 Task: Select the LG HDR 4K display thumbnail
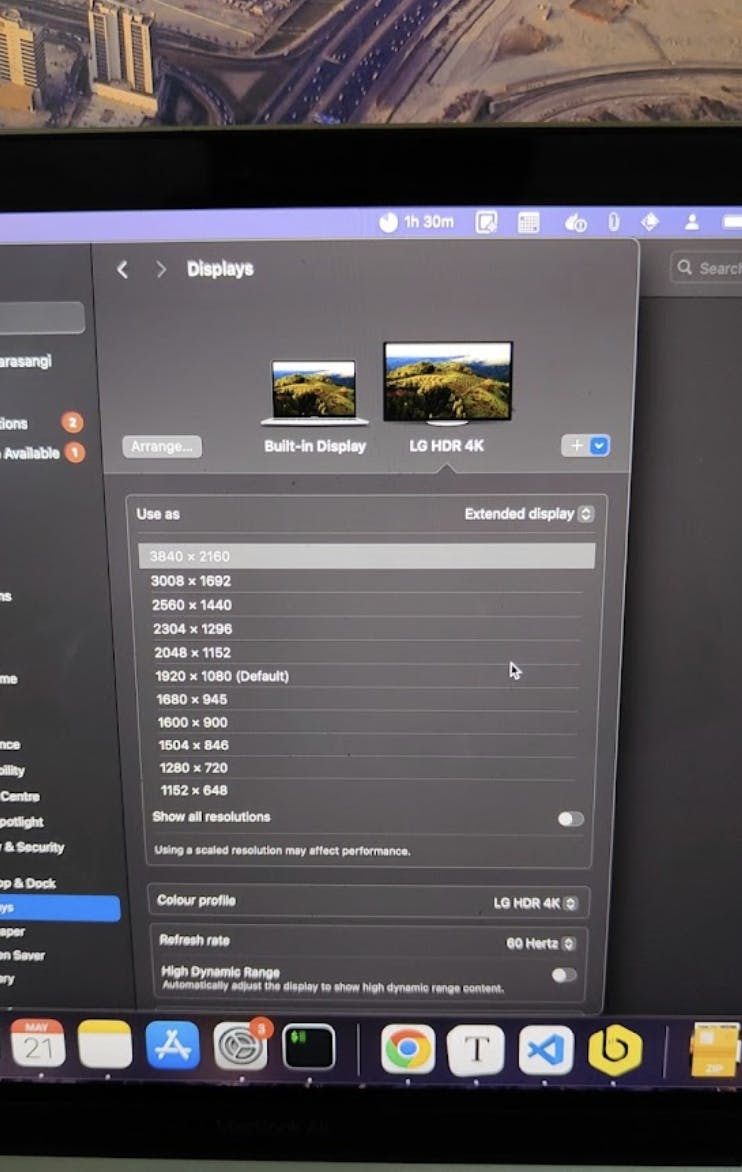[x=447, y=382]
